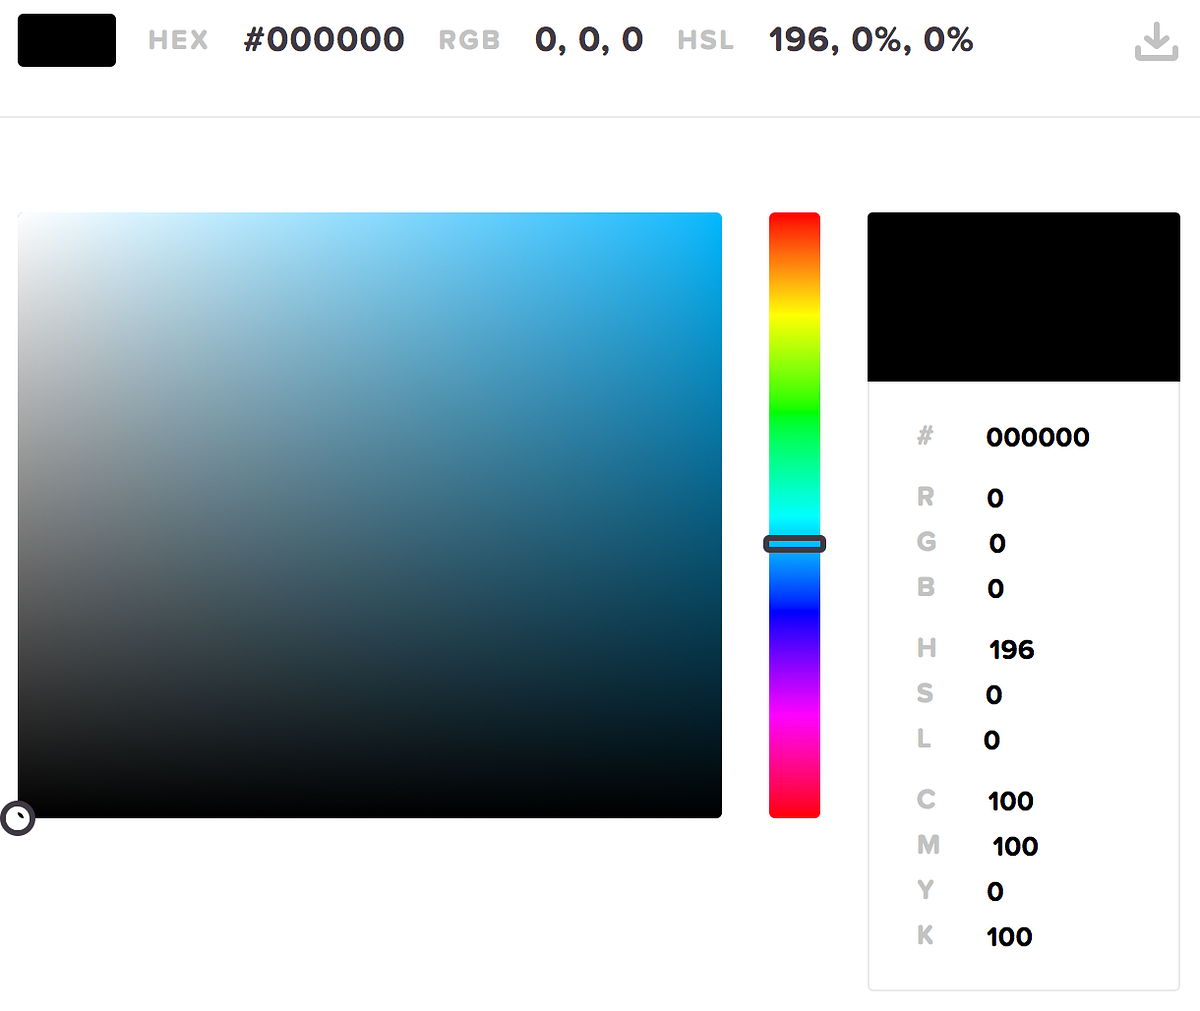Click the circular selector on the gradient picker
Viewport: 1200px width, 1011px height.
[x=18, y=818]
